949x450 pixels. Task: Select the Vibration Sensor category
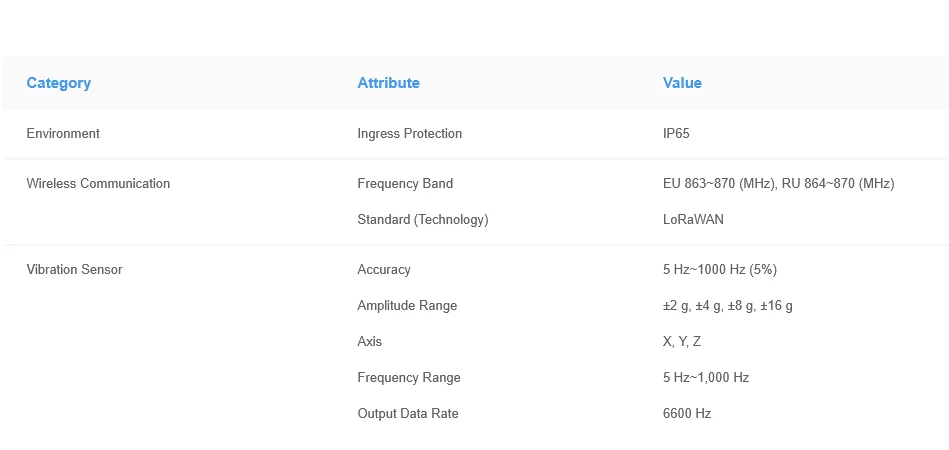[74, 269]
